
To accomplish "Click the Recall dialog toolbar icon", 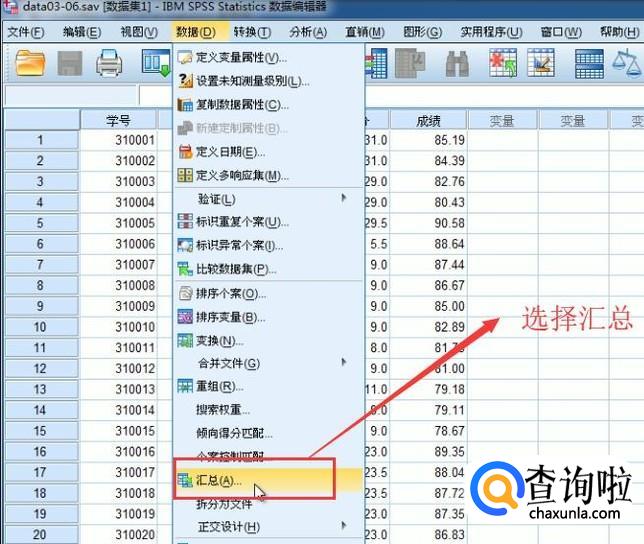I will 156,63.
